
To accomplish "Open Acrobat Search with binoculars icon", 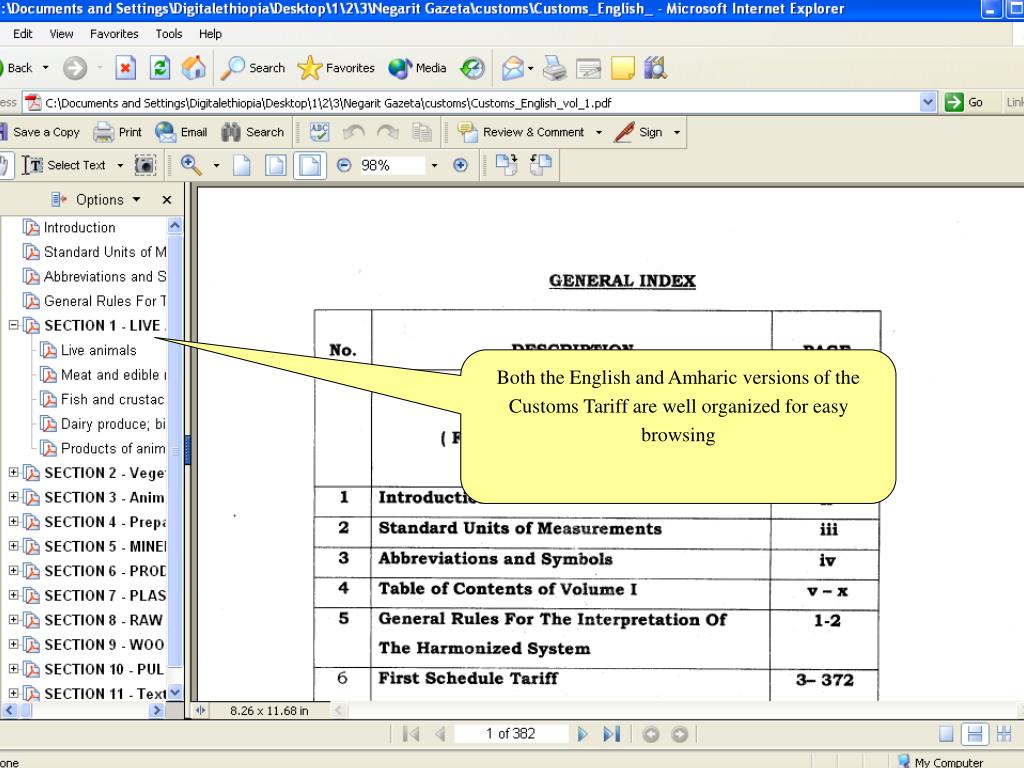I will (x=253, y=132).
